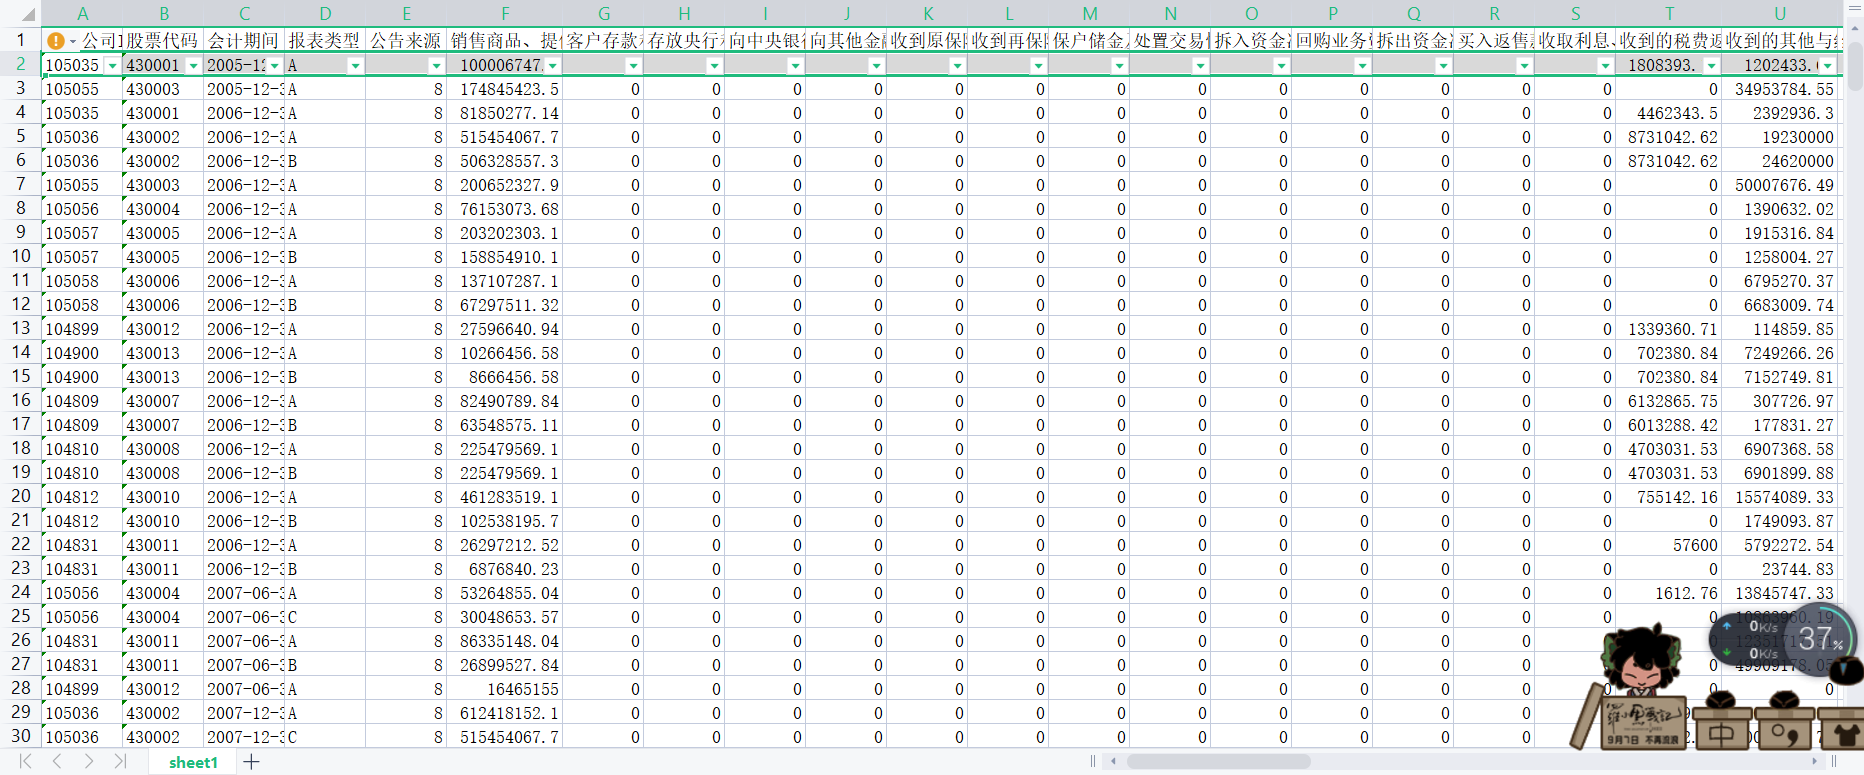This screenshot has height=775, width=1864.
Task: Open the filter dropdown in column A
Action: point(112,66)
